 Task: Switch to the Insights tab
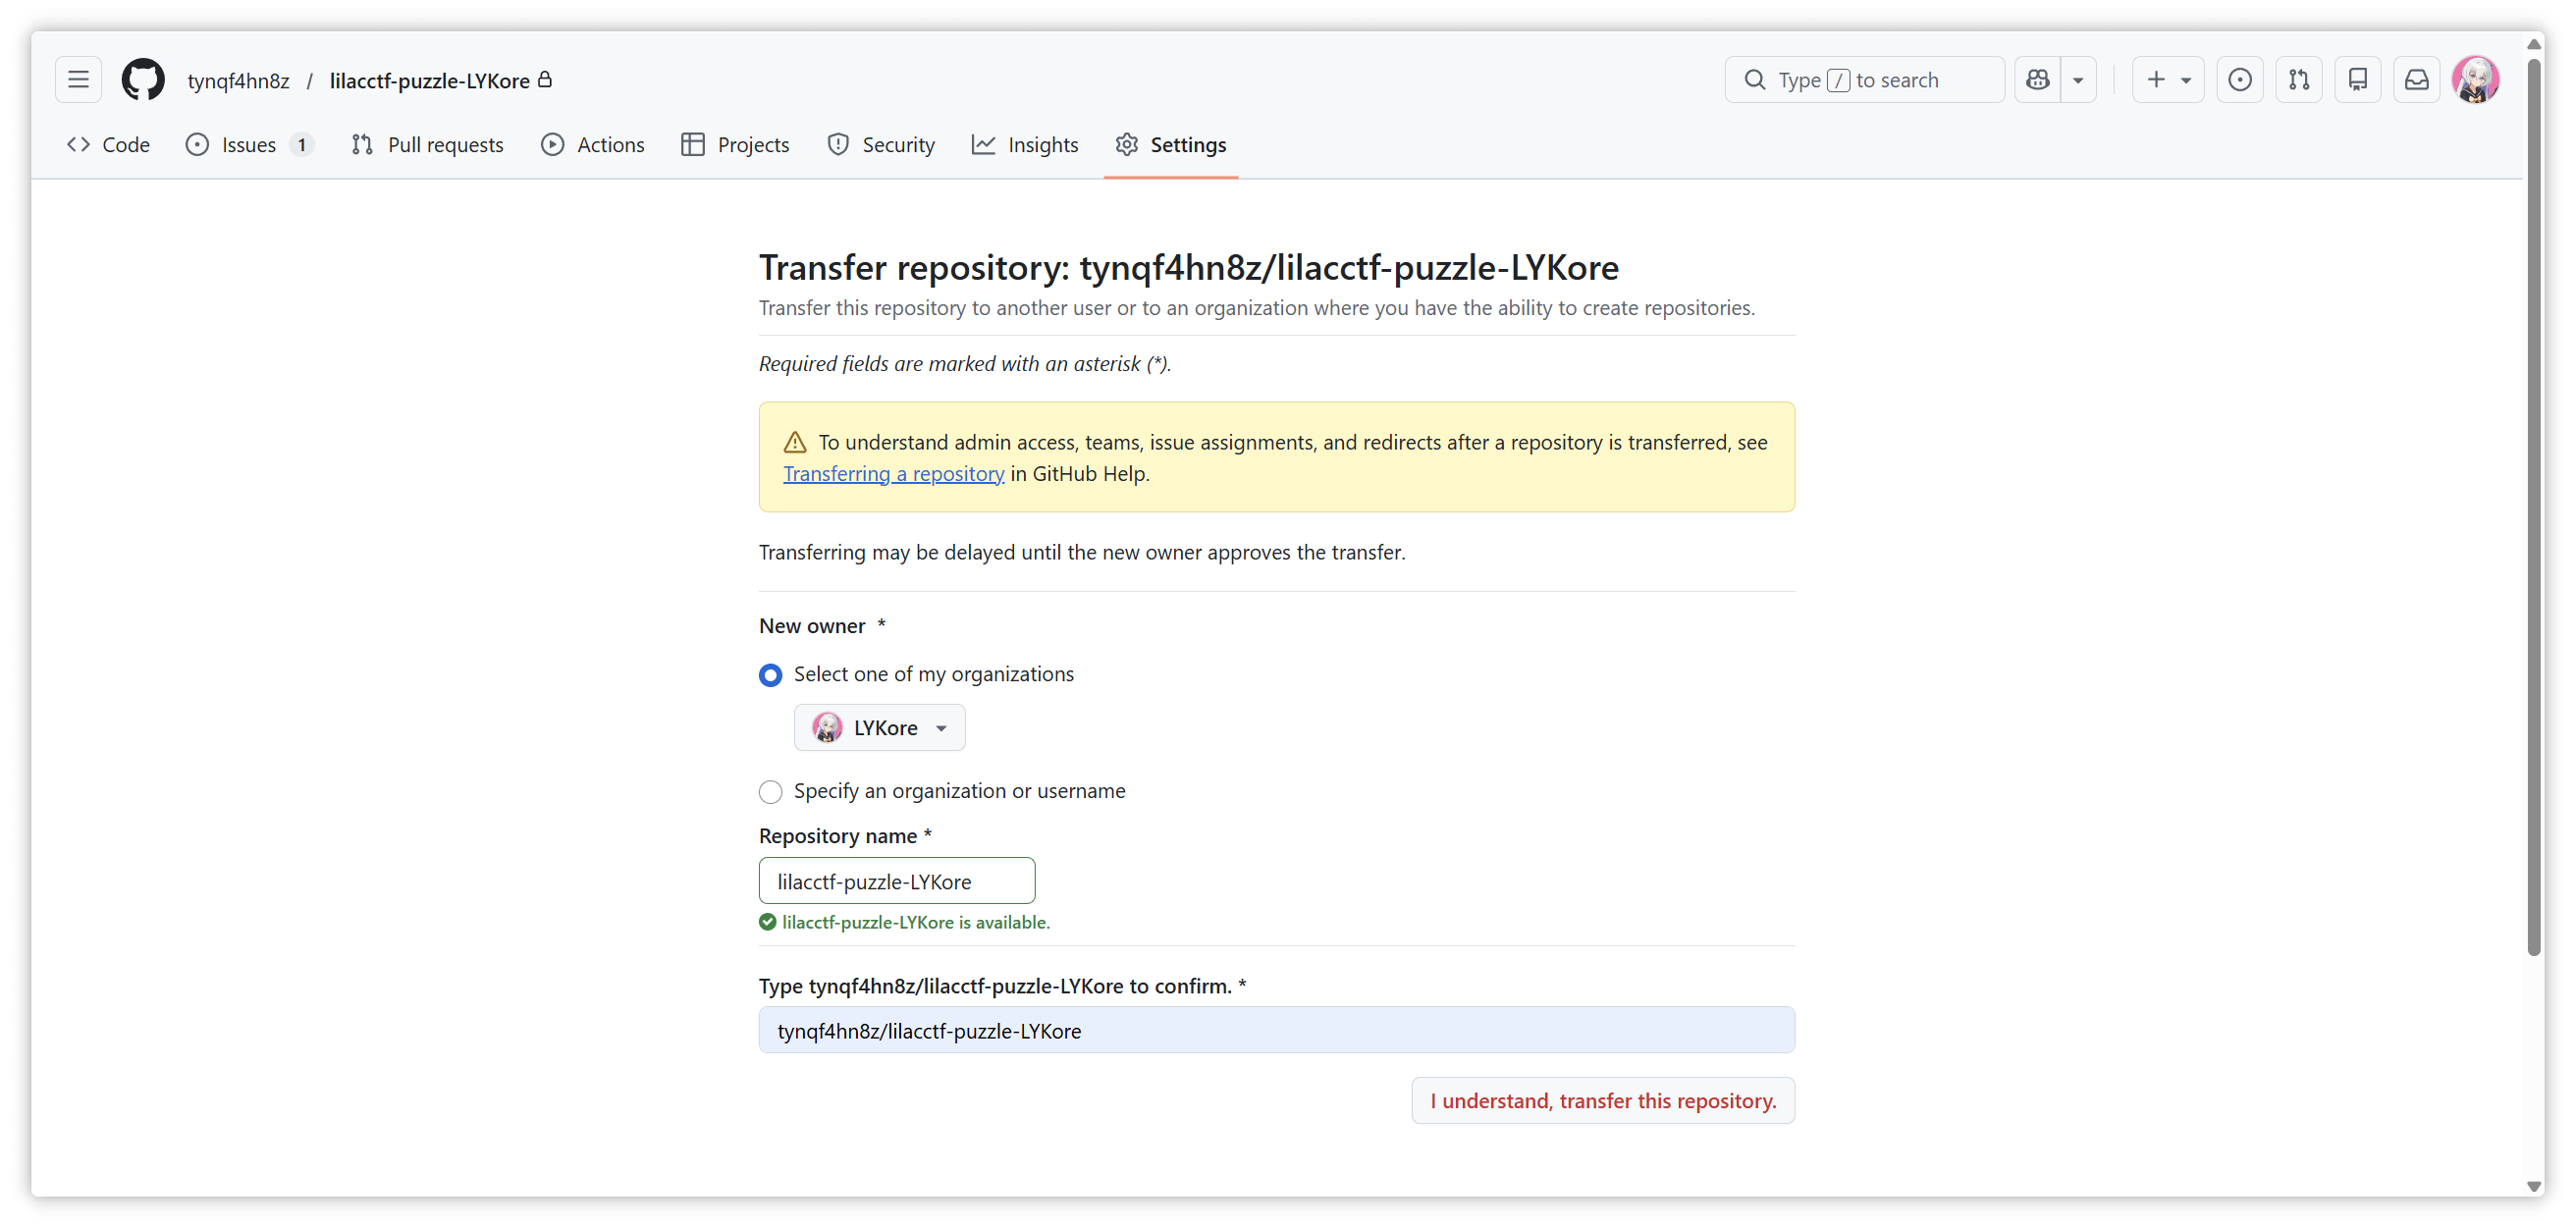point(1025,145)
